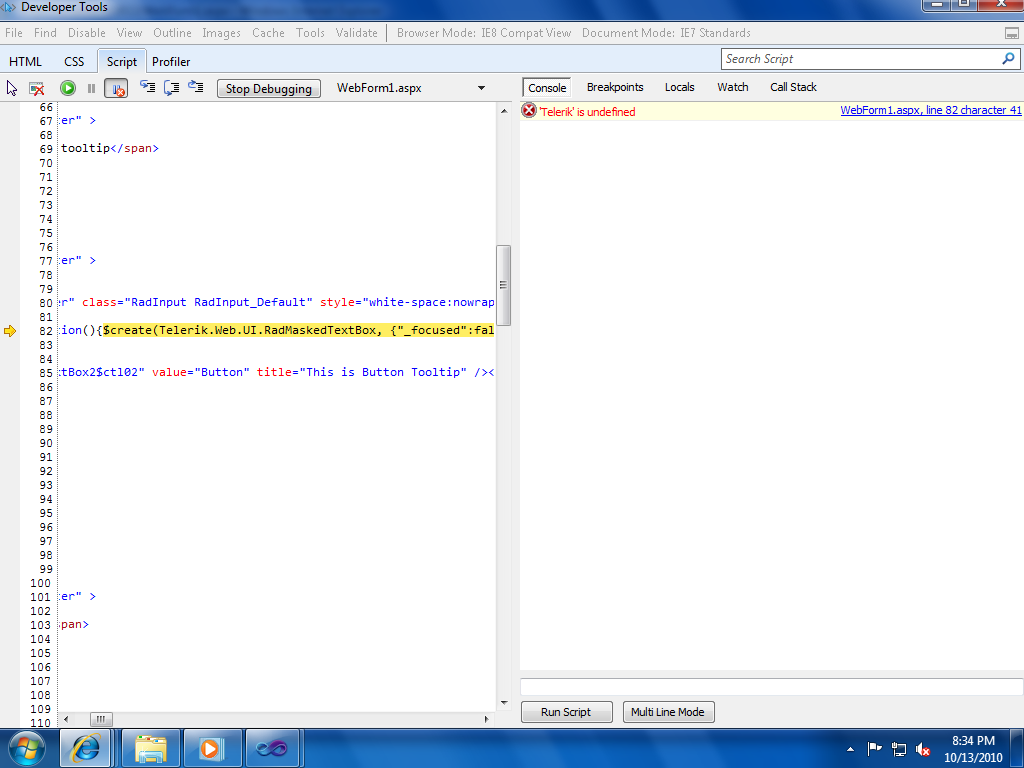The height and width of the screenshot is (768, 1024).
Task: Open the Windows Start menu
Action: (x=27, y=748)
